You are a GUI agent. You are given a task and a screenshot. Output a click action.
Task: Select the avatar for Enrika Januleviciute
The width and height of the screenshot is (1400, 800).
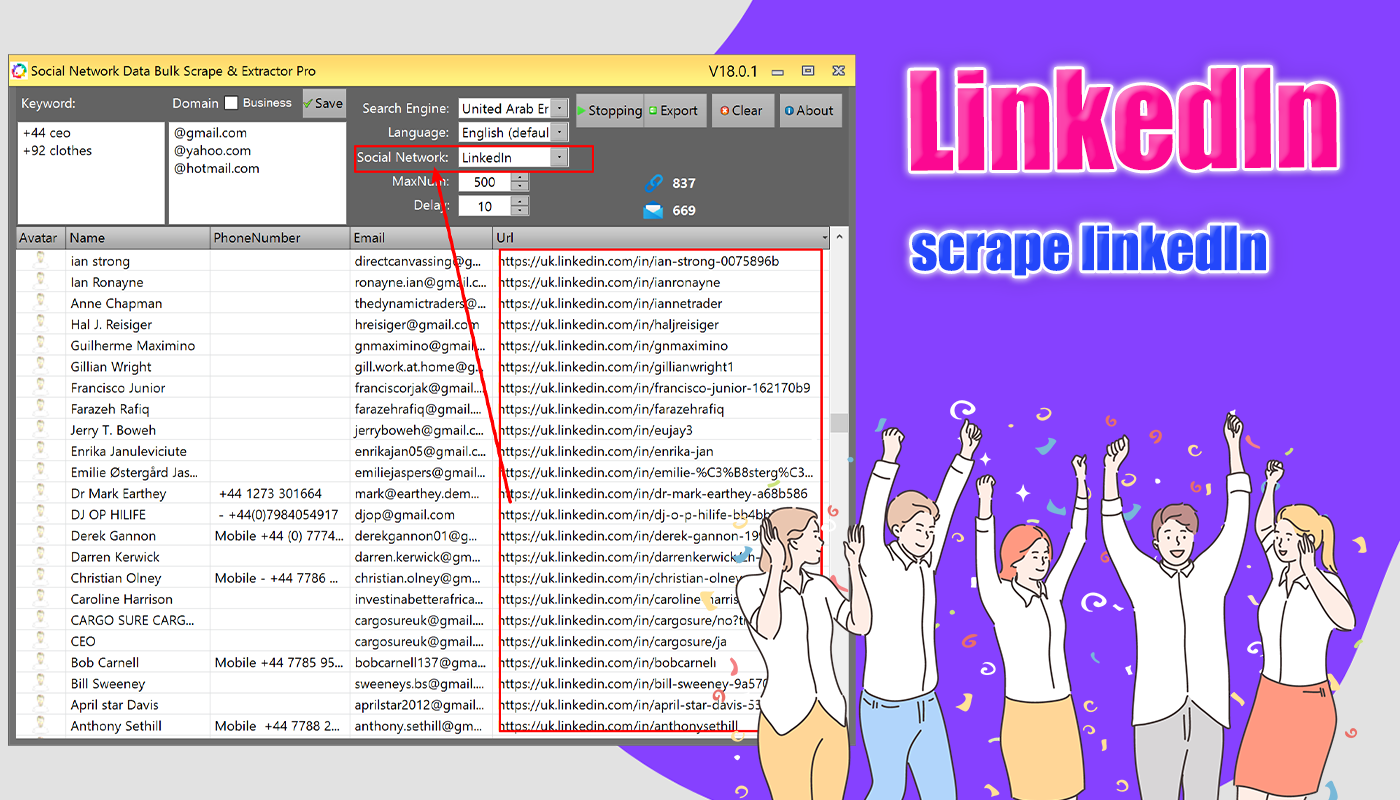(41, 451)
